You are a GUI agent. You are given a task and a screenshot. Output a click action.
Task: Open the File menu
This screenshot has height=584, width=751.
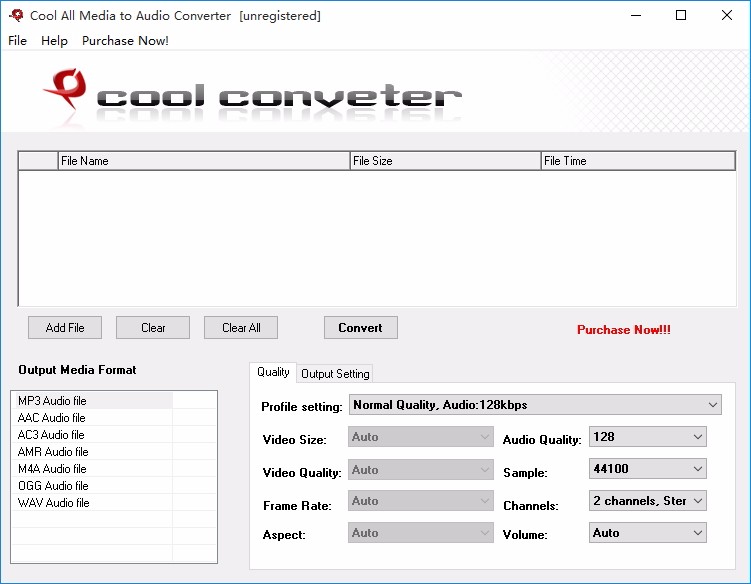point(17,41)
